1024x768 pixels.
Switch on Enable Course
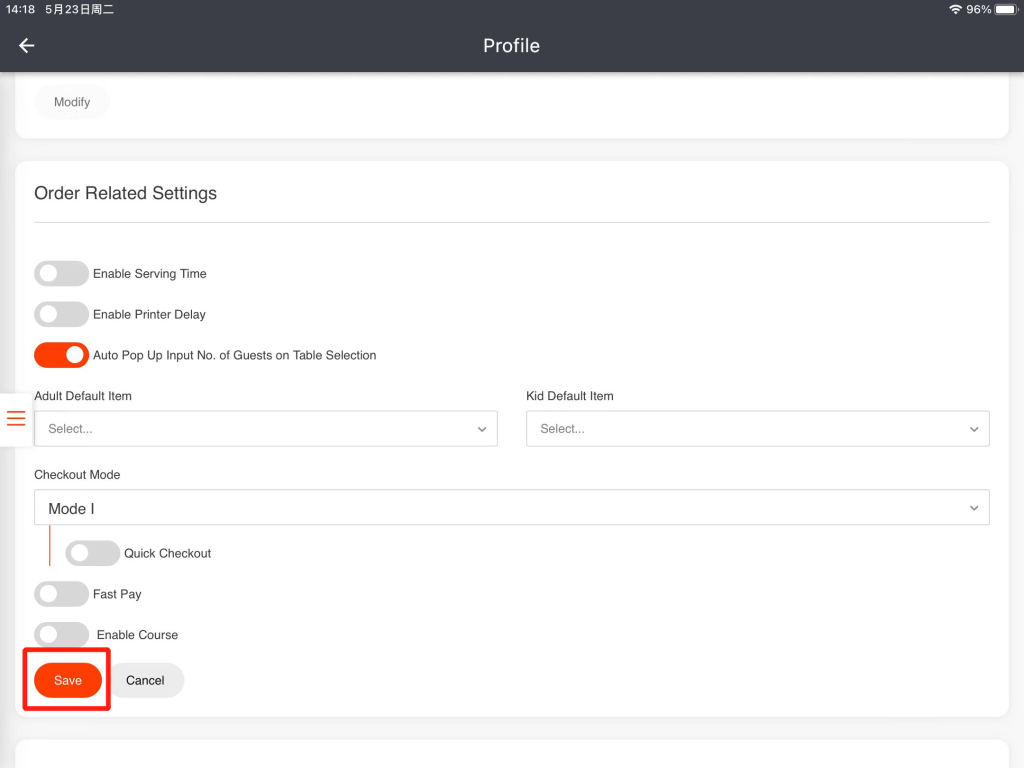tap(61, 635)
